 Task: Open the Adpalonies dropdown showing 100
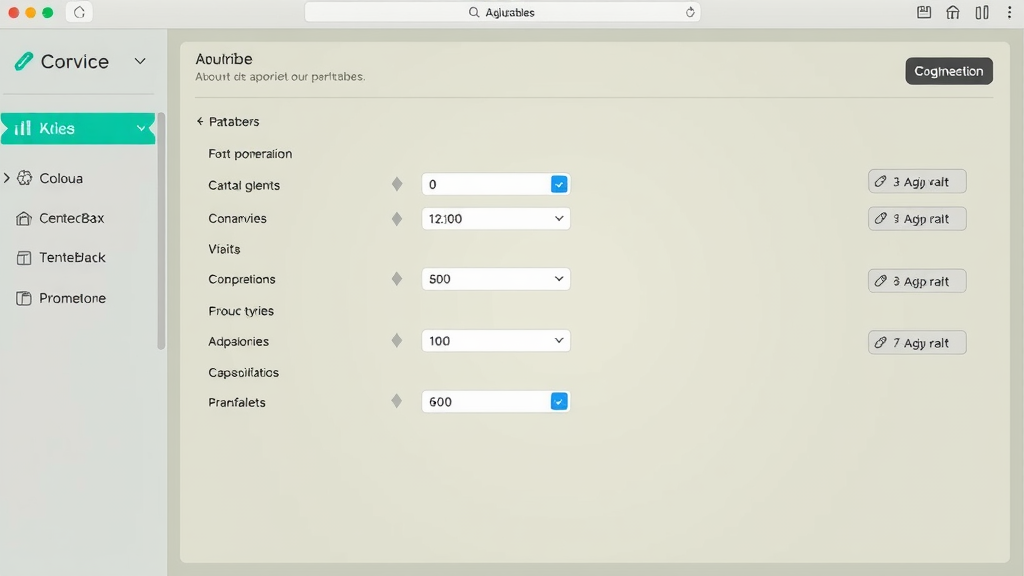coord(496,341)
